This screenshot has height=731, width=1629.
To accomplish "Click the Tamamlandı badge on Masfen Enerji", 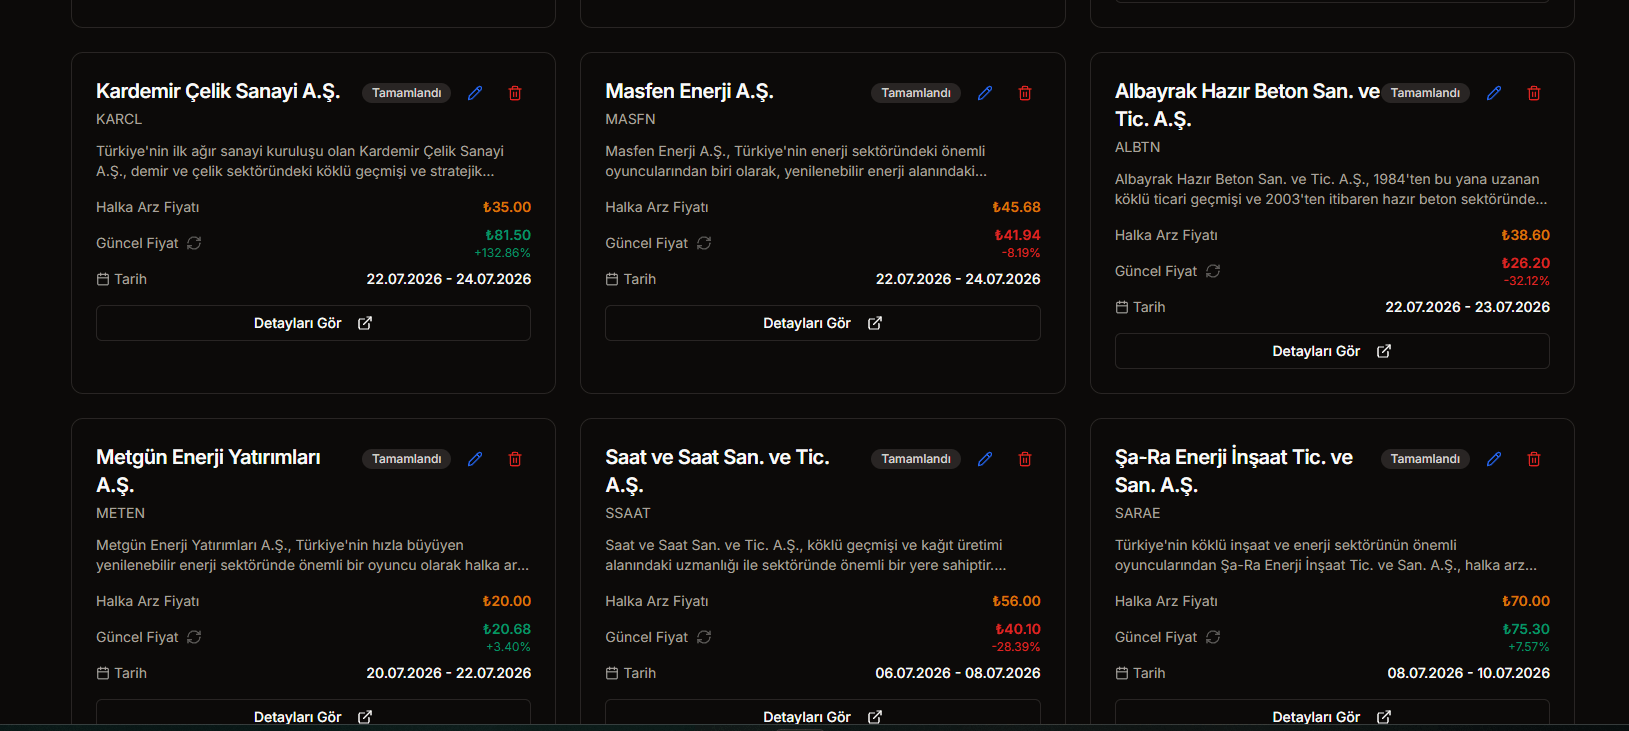I will [x=916, y=93].
